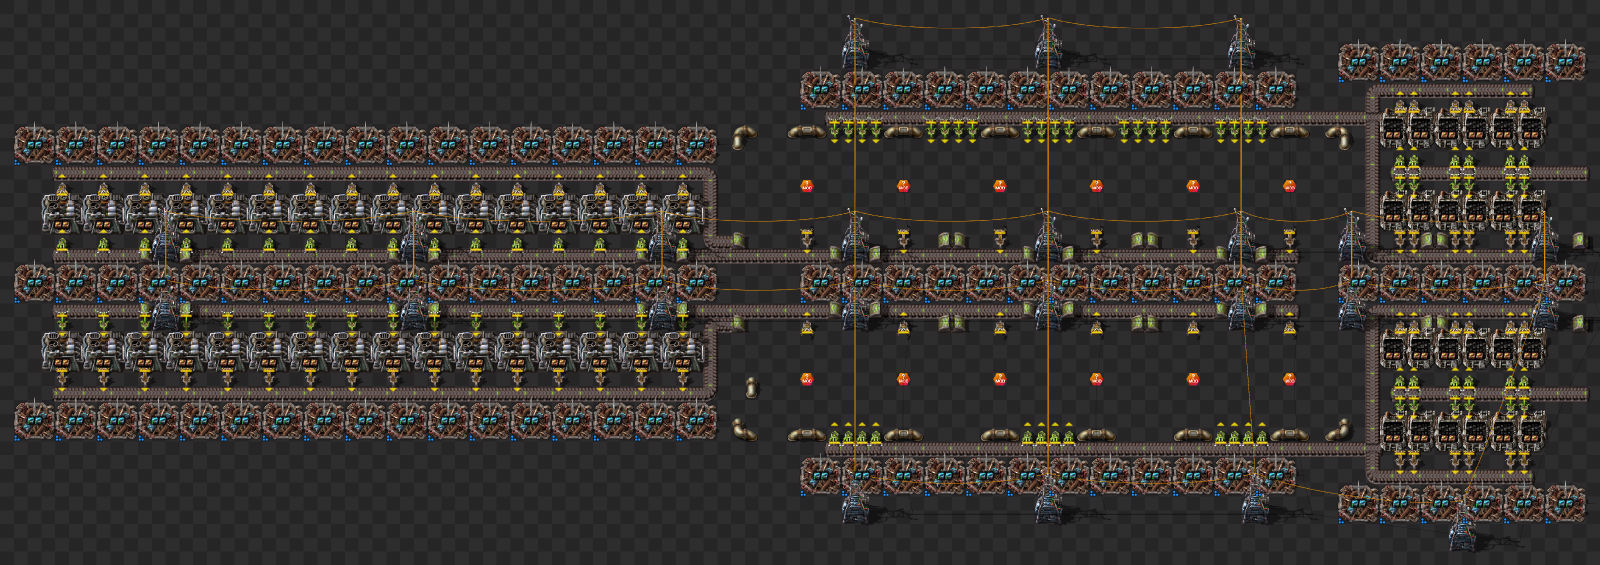Viewport: 1600px width, 565px height.
Task: Click first beacon in right block's bottom row
Action: tap(1358, 503)
